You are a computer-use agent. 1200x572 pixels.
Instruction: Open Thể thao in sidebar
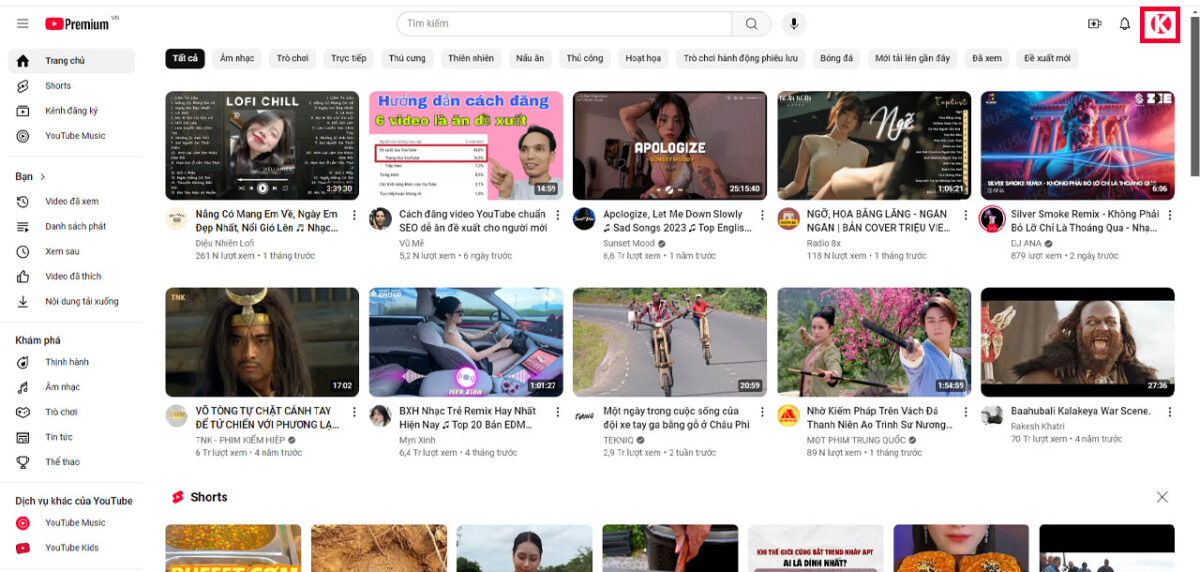click(71, 462)
